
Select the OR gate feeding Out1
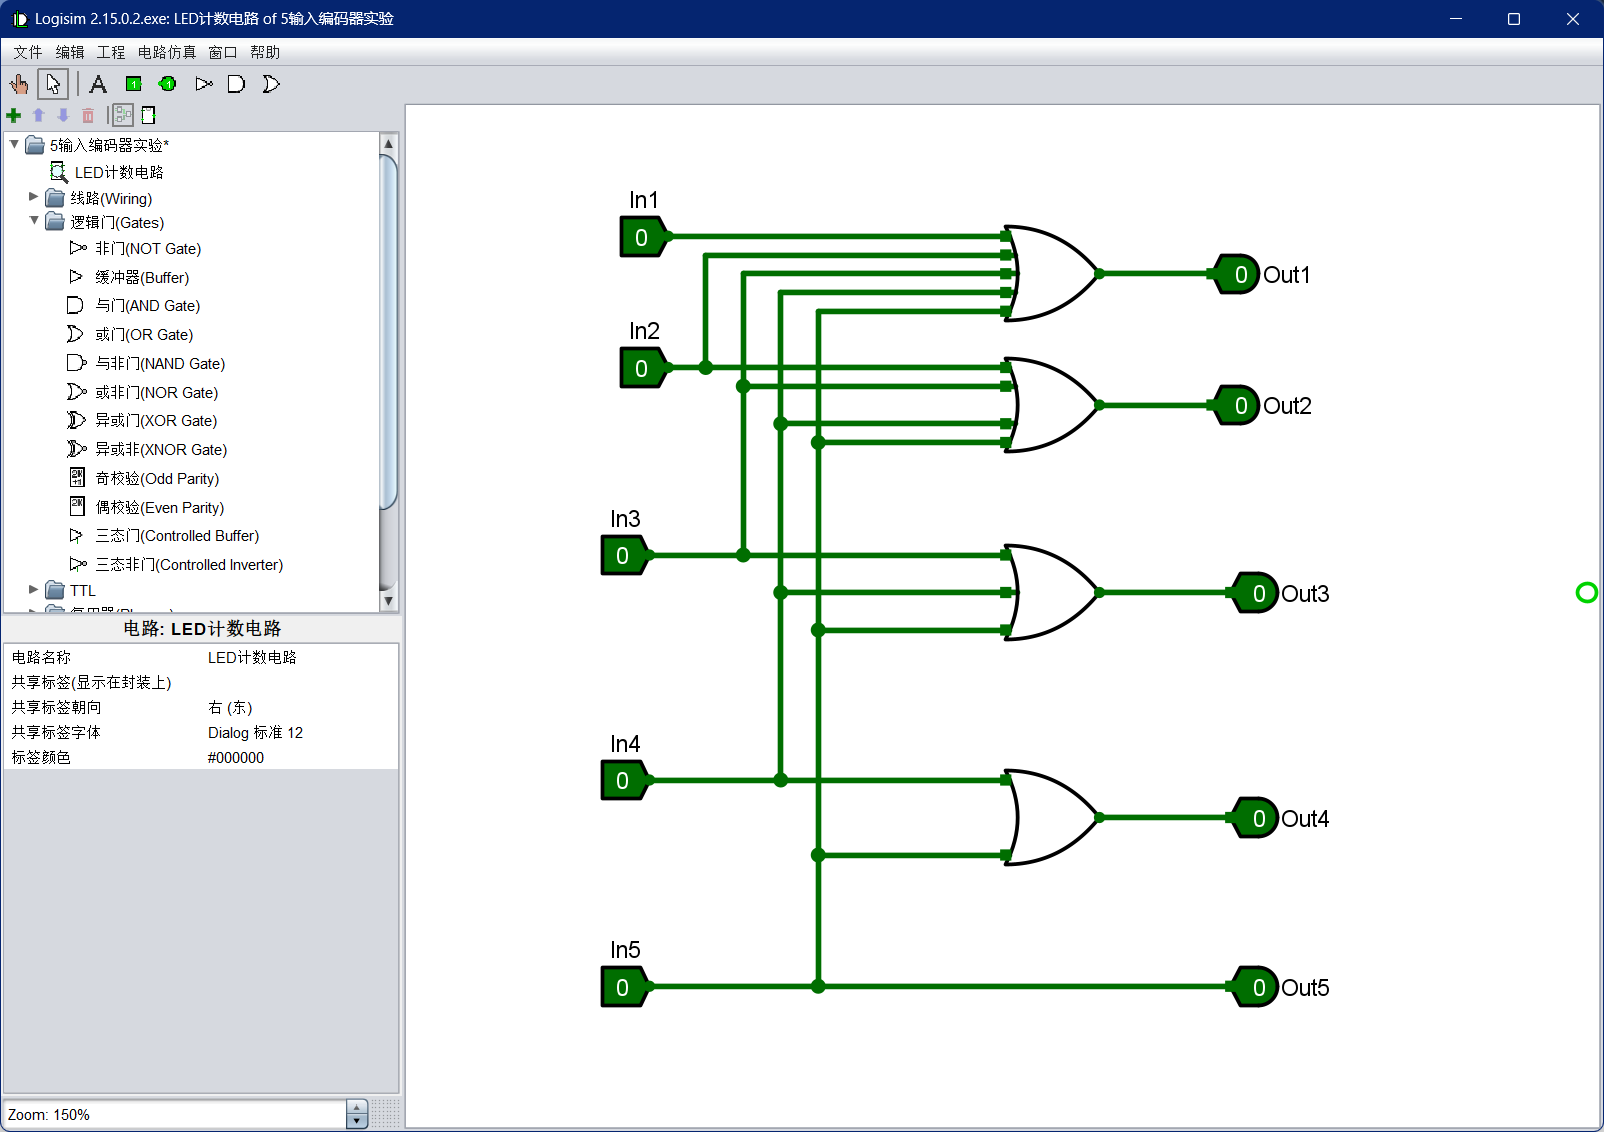(1052, 273)
